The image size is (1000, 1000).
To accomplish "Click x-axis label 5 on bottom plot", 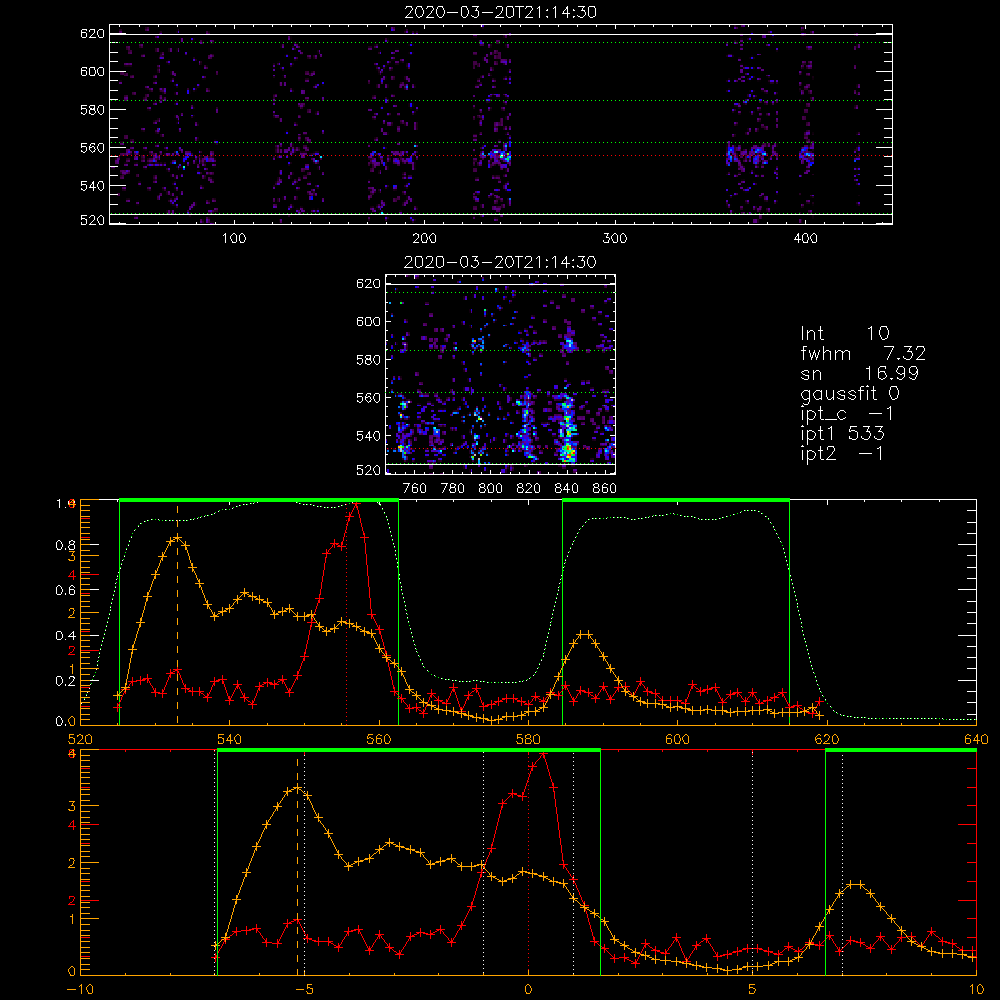I will [753, 989].
